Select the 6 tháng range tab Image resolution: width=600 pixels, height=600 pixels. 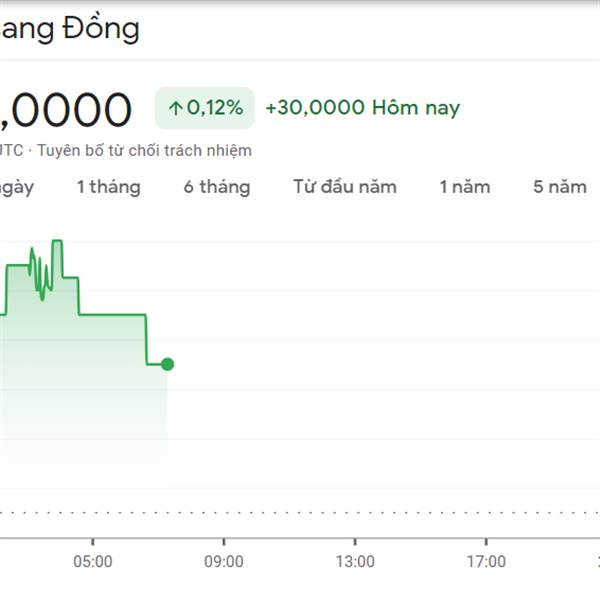click(x=217, y=187)
